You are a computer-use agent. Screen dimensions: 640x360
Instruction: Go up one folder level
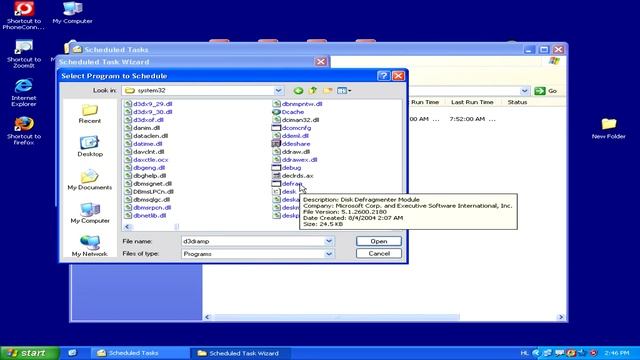pos(313,91)
